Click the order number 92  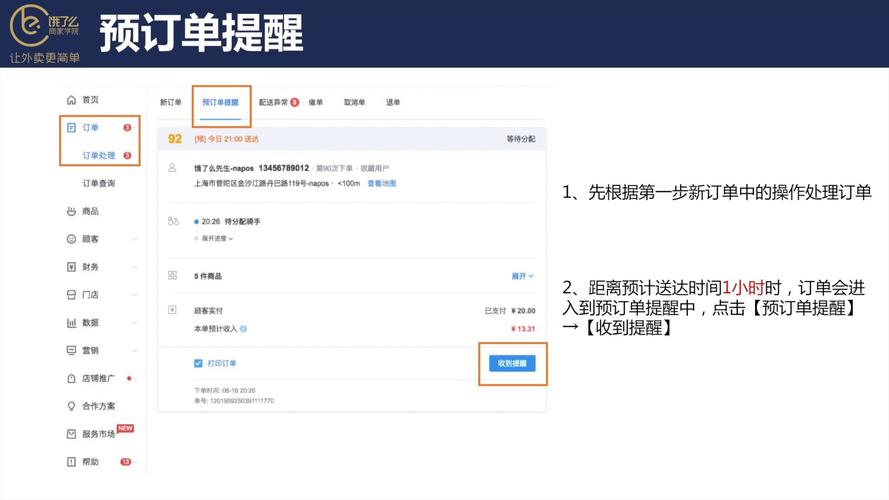[x=175, y=139]
